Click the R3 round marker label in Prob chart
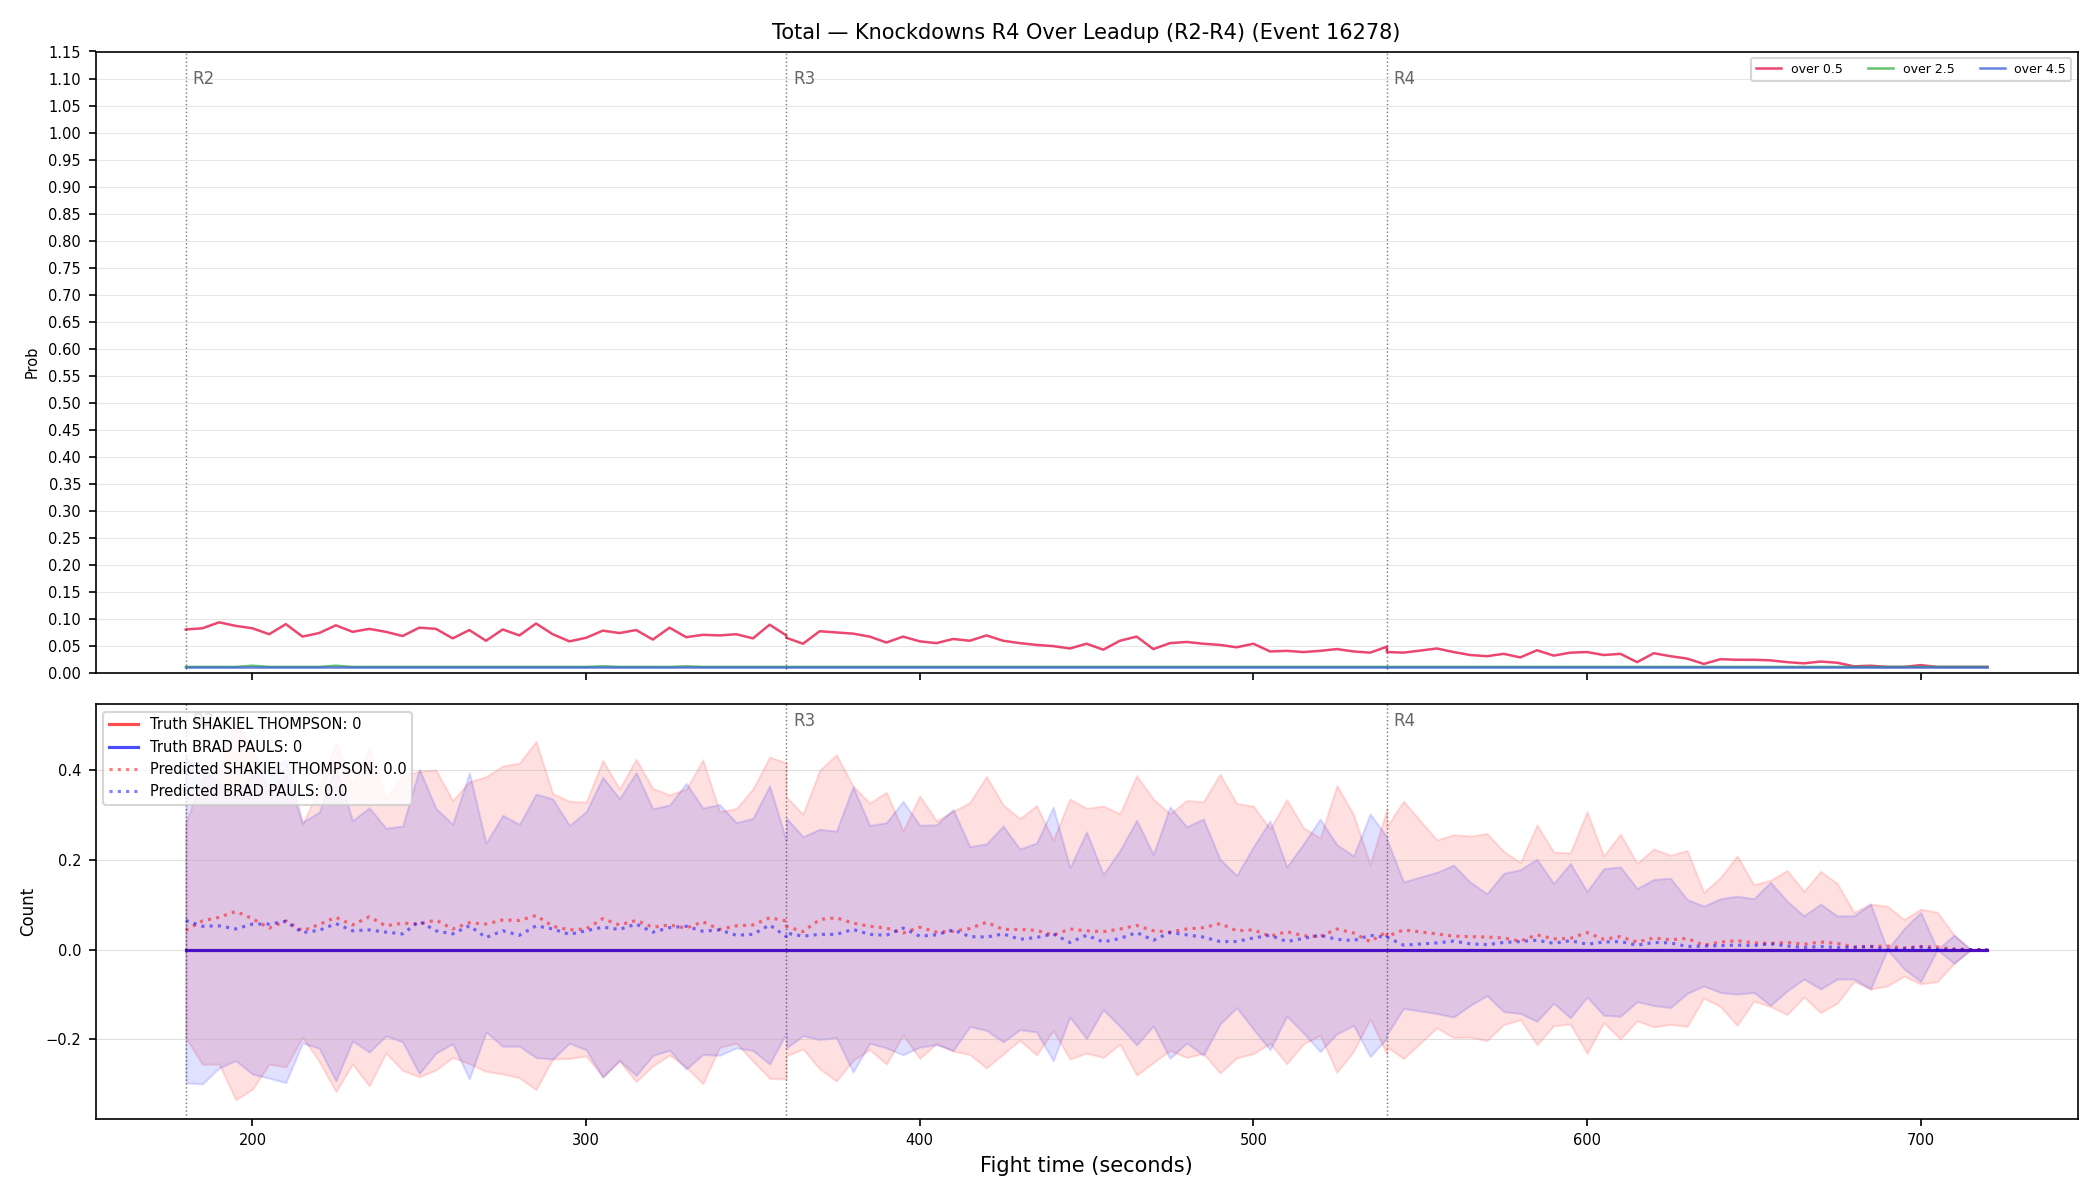Viewport: 2100px width, 1200px height. click(804, 78)
